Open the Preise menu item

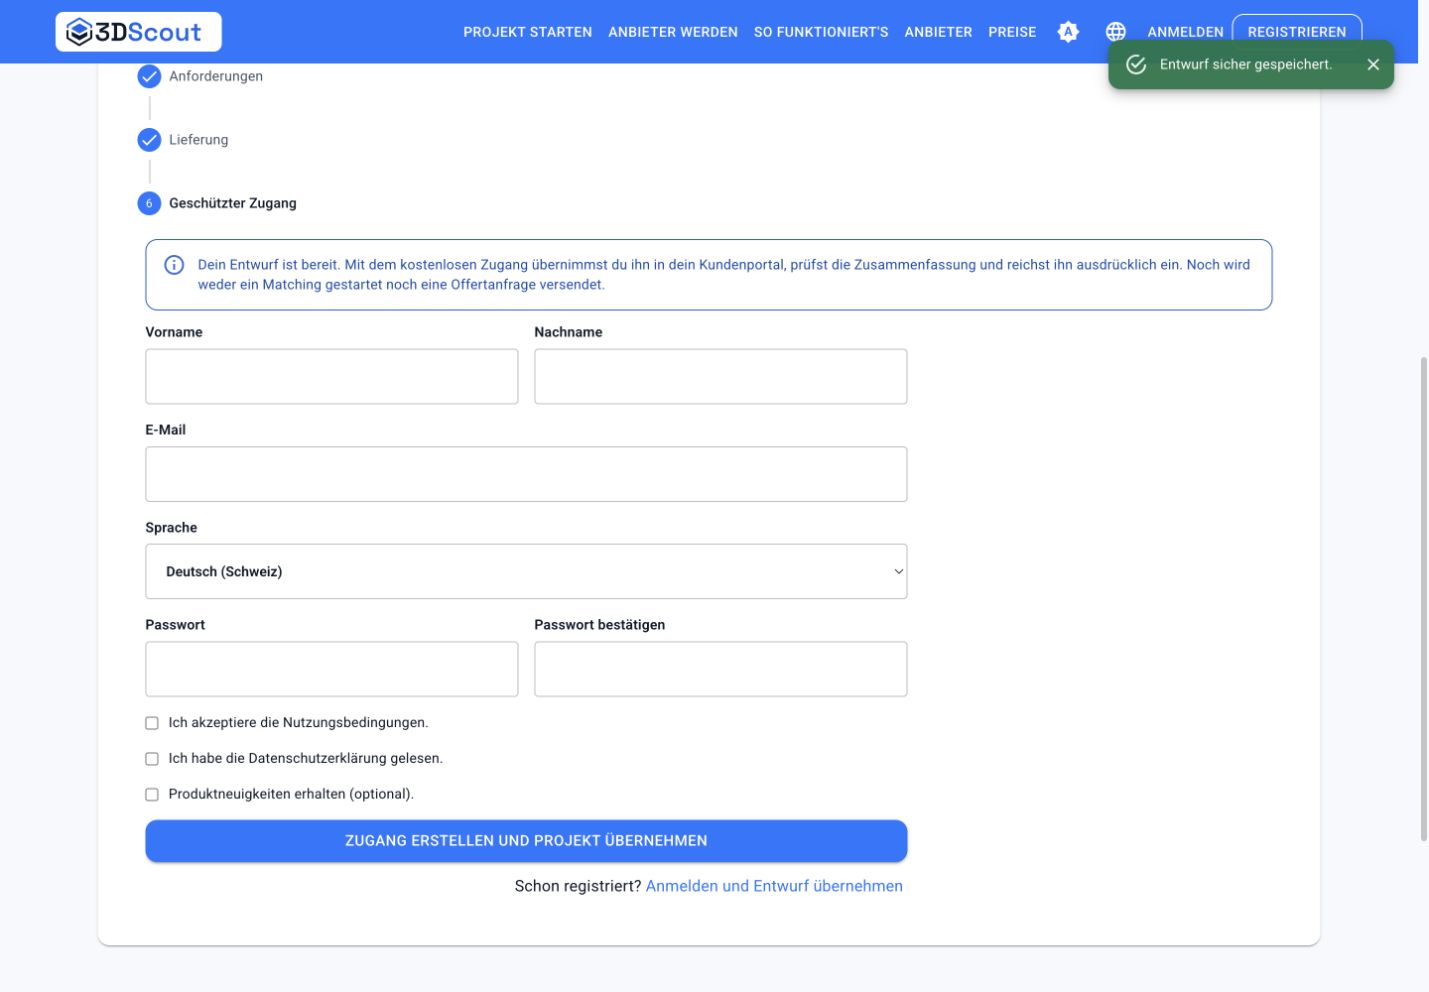(1012, 32)
